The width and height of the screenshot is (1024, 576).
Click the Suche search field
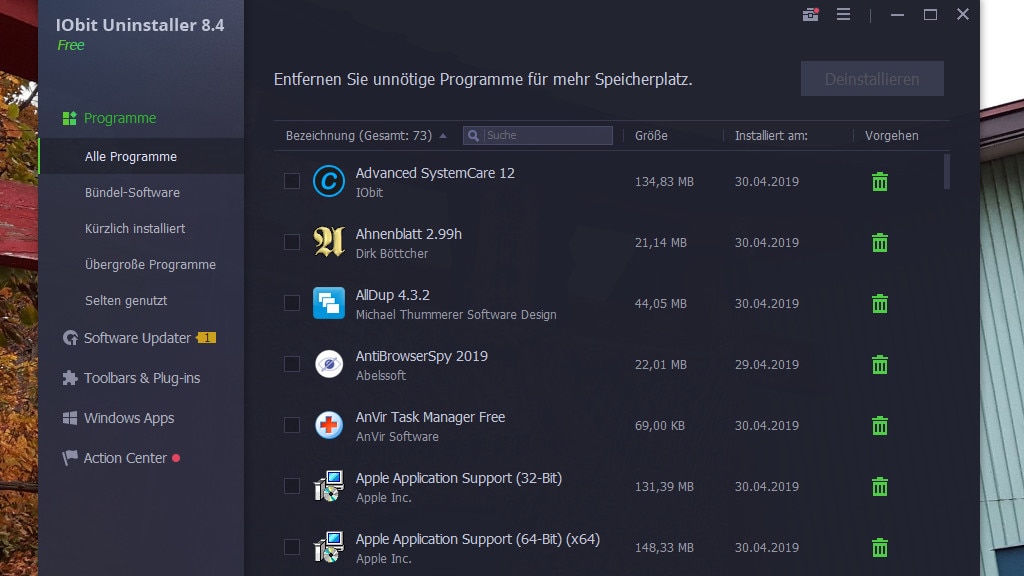(537, 135)
